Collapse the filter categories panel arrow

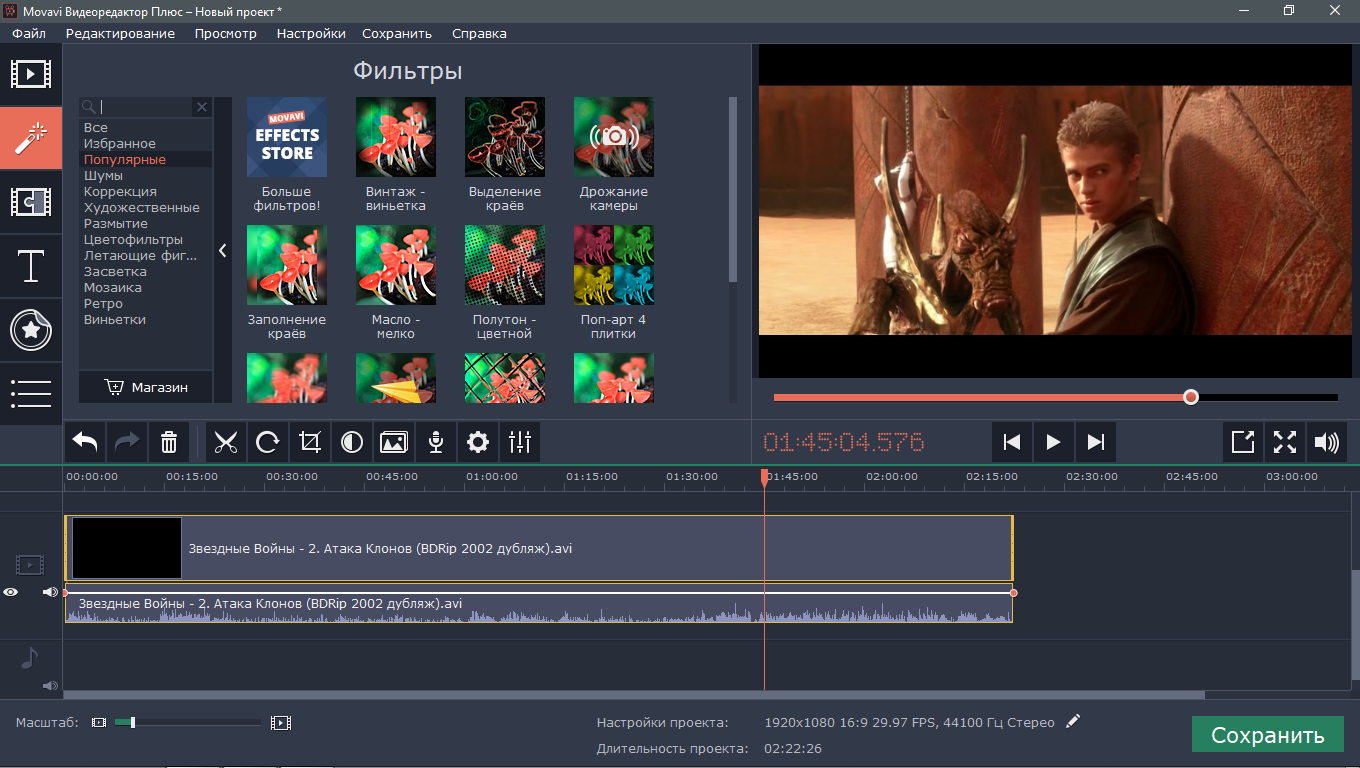[223, 251]
